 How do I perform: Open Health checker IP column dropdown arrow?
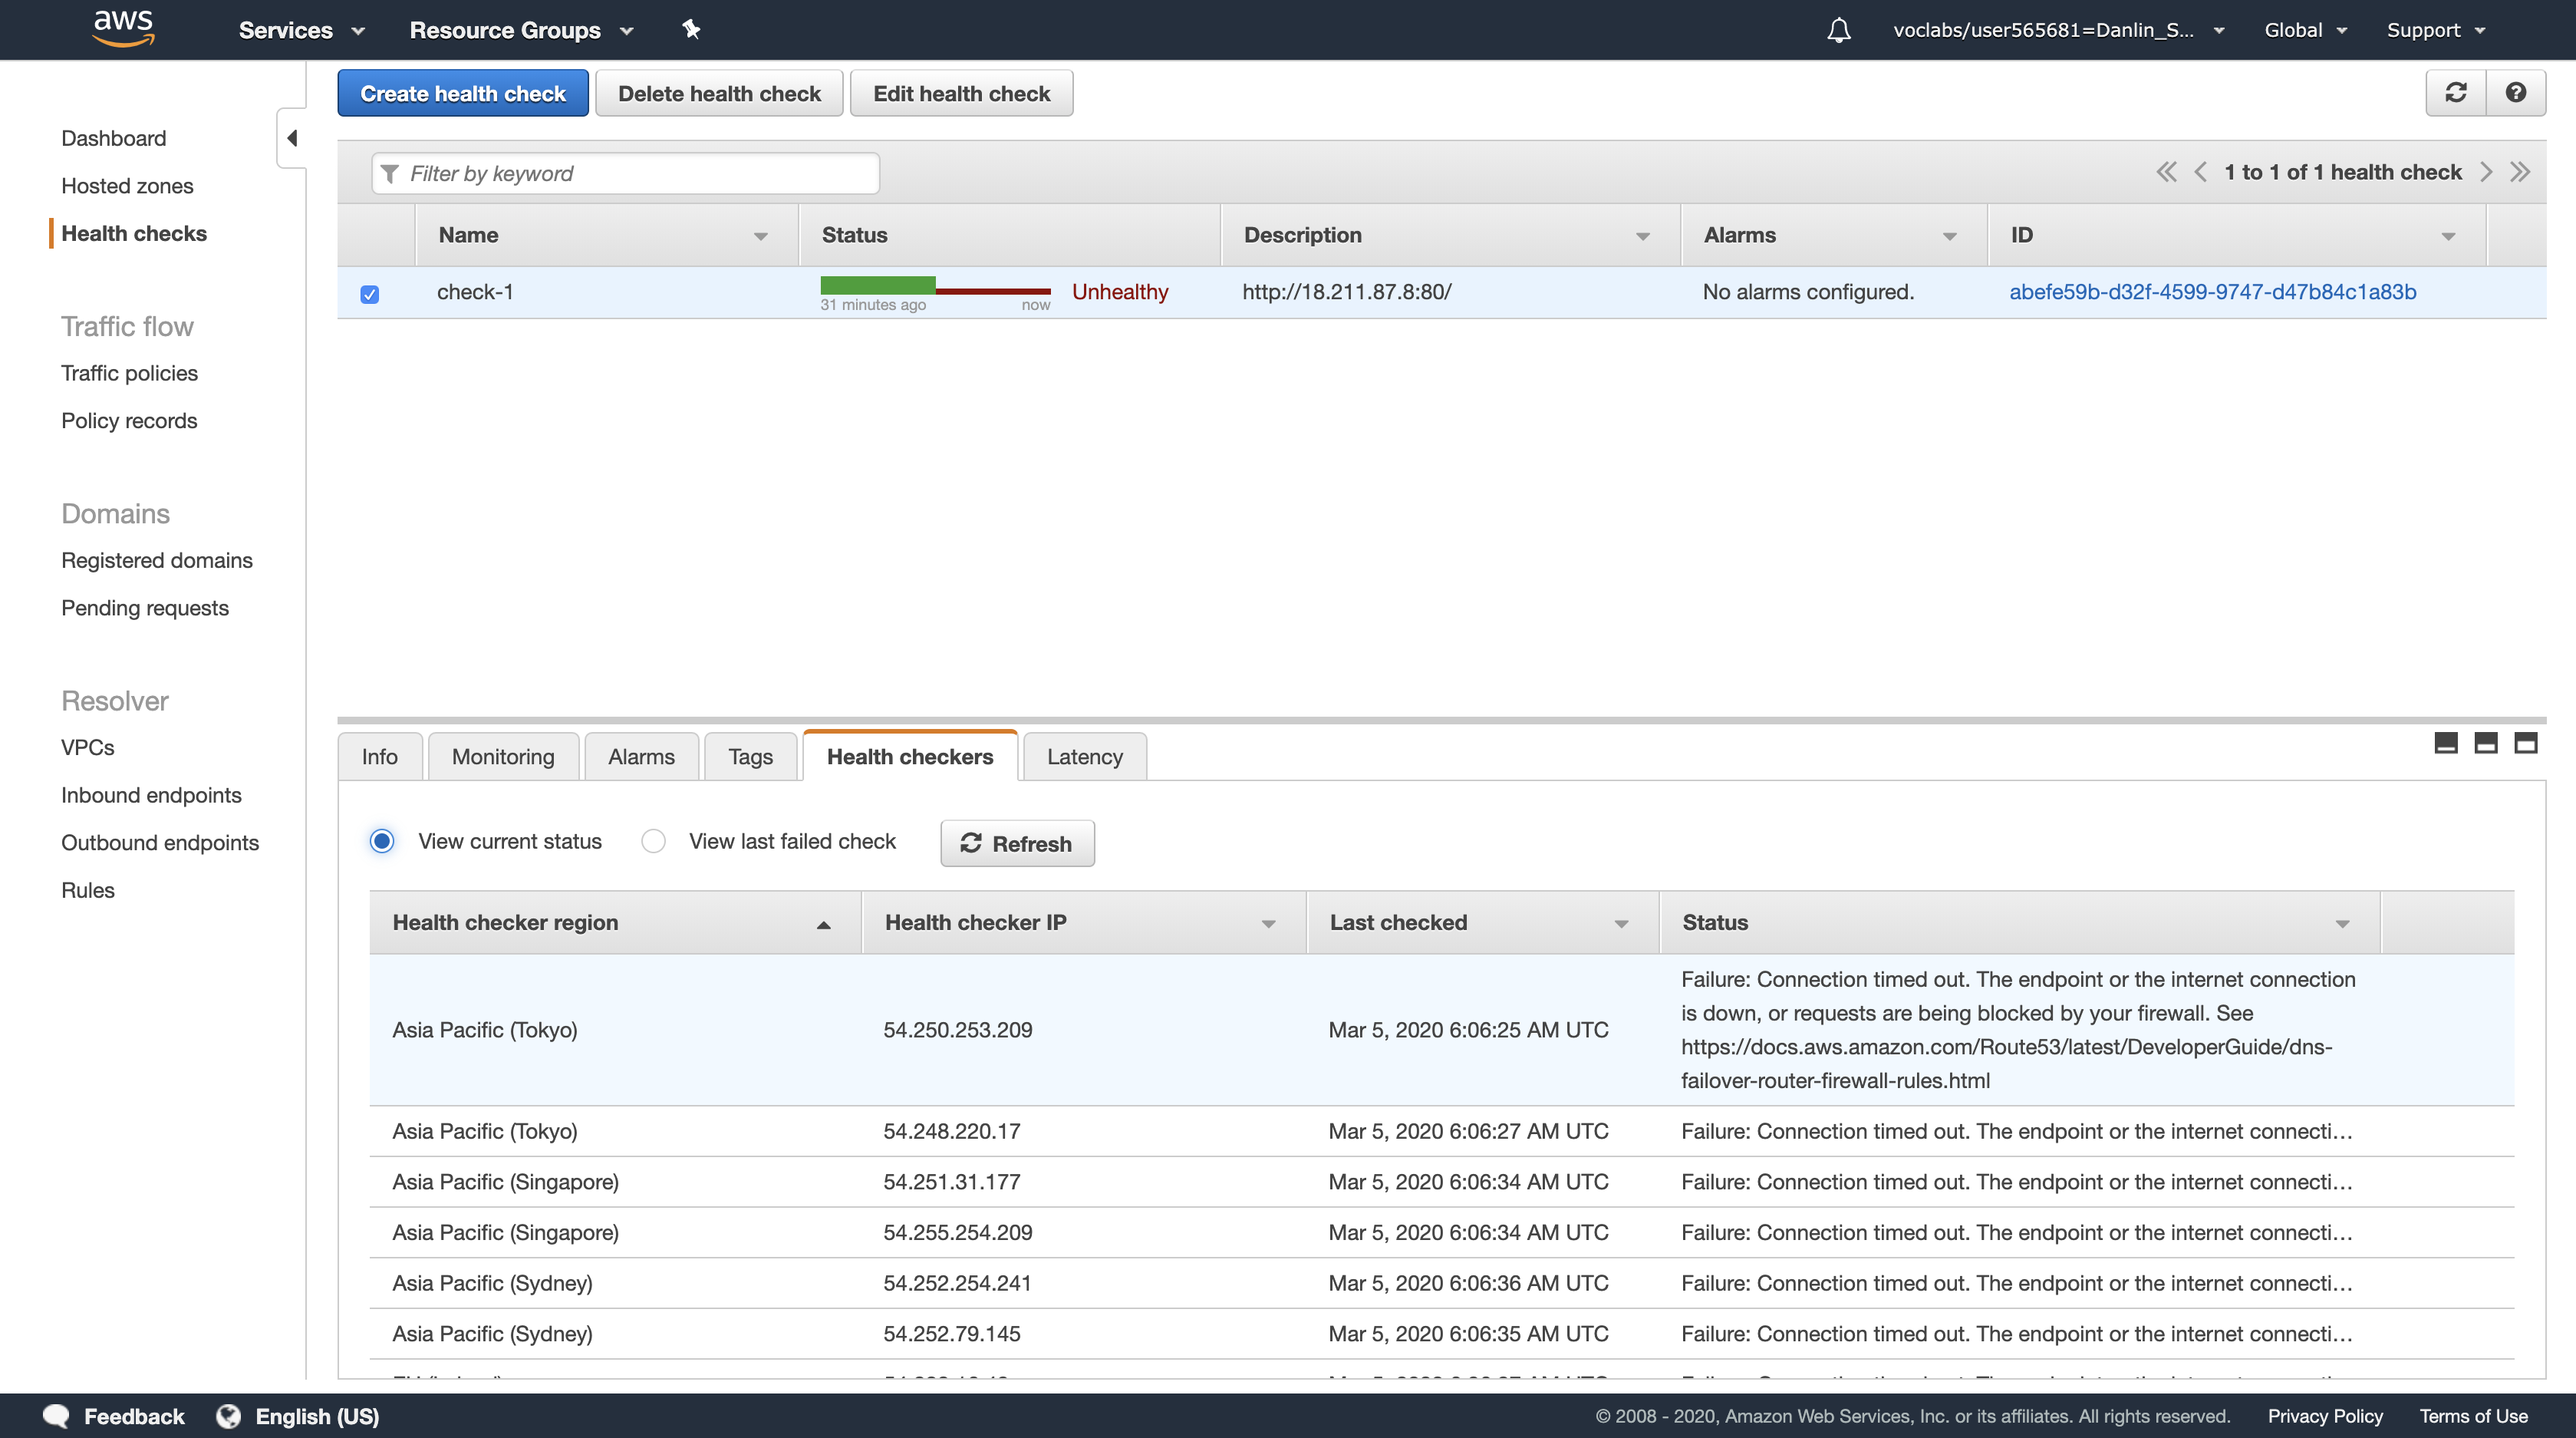(1268, 924)
